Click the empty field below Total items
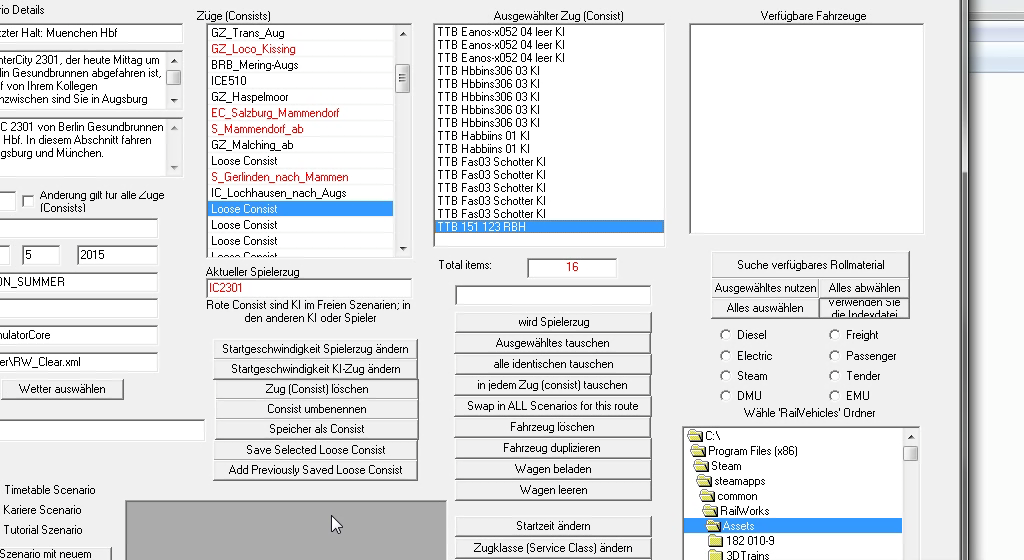1024x560 pixels. click(553, 295)
